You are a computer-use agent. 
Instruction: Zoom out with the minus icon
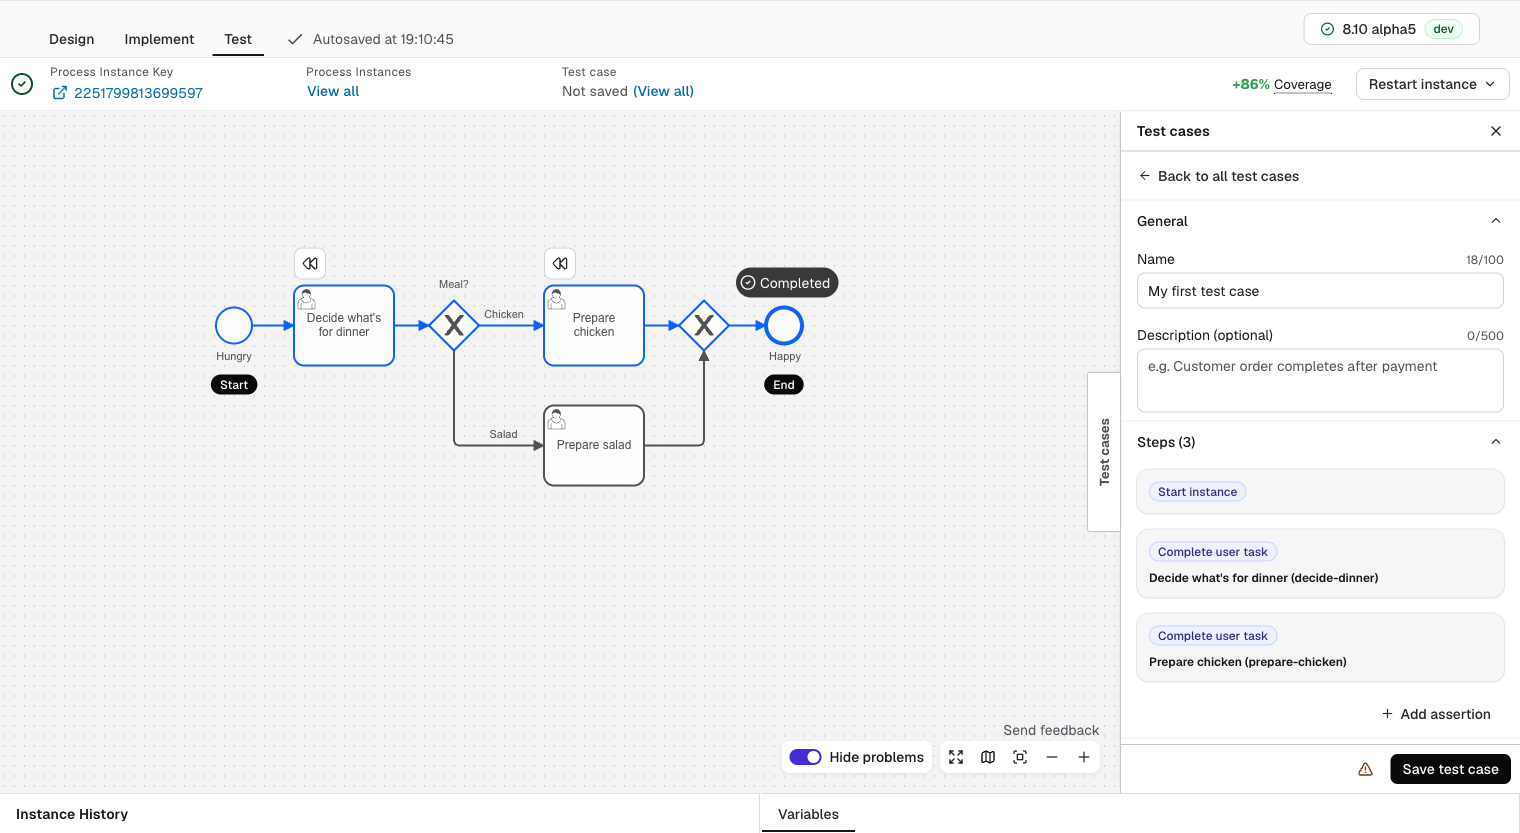click(1052, 757)
